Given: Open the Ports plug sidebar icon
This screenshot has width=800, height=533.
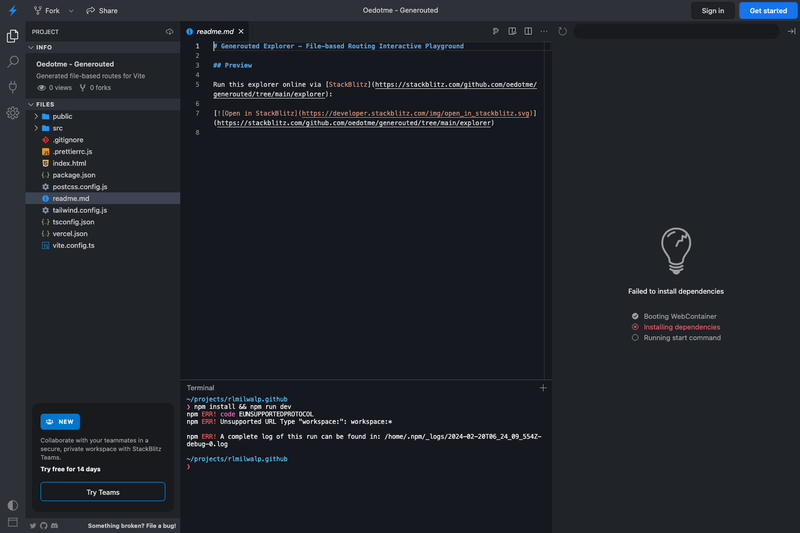Looking at the screenshot, I should pyautogui.click(x=13, y=87).
